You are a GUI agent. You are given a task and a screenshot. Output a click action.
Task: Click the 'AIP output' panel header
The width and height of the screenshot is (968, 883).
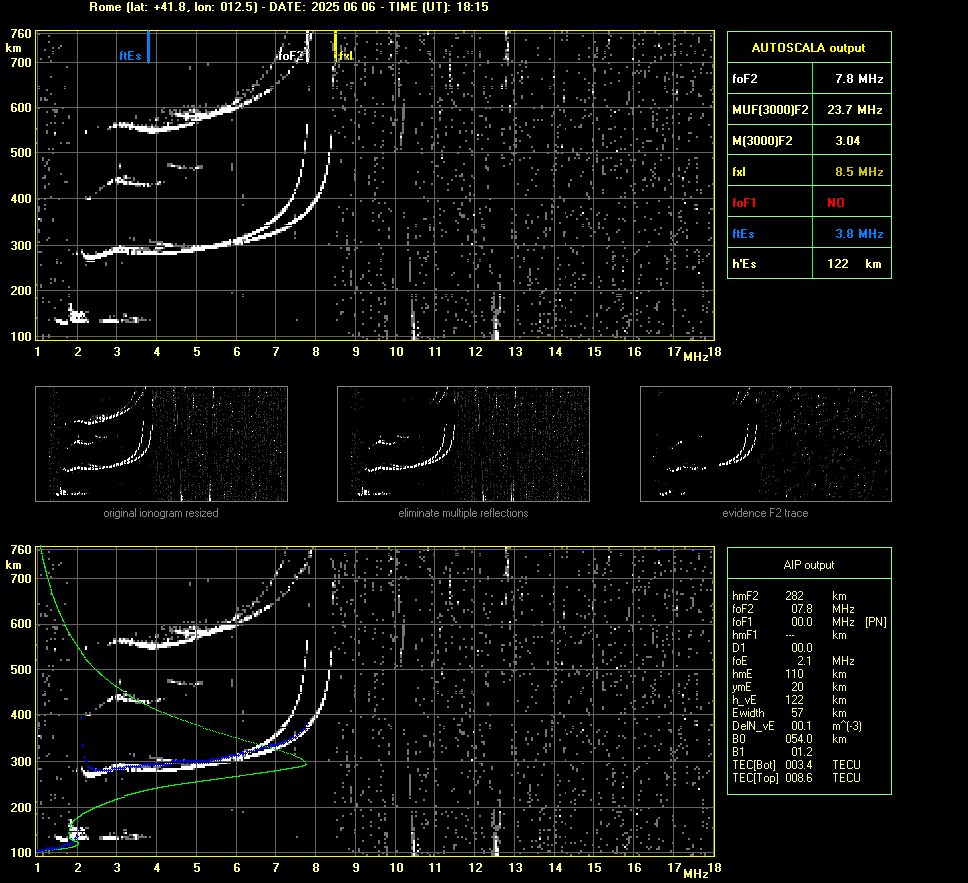coord(809,565)
